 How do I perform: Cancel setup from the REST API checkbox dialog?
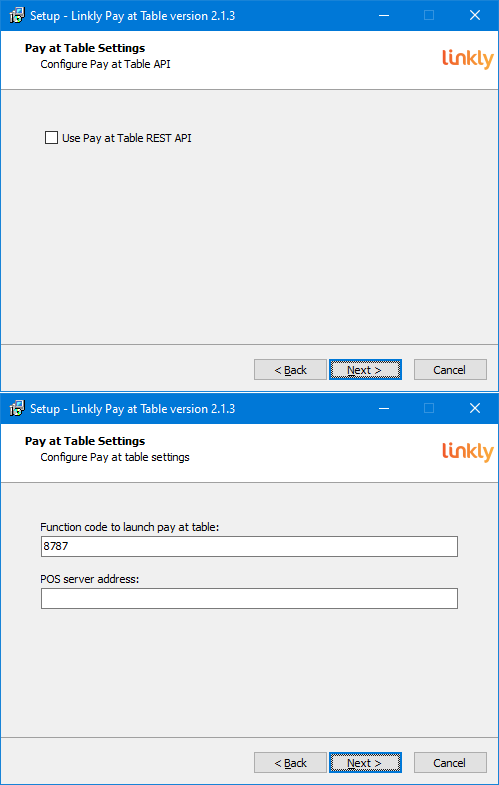(x=450, y=369)
